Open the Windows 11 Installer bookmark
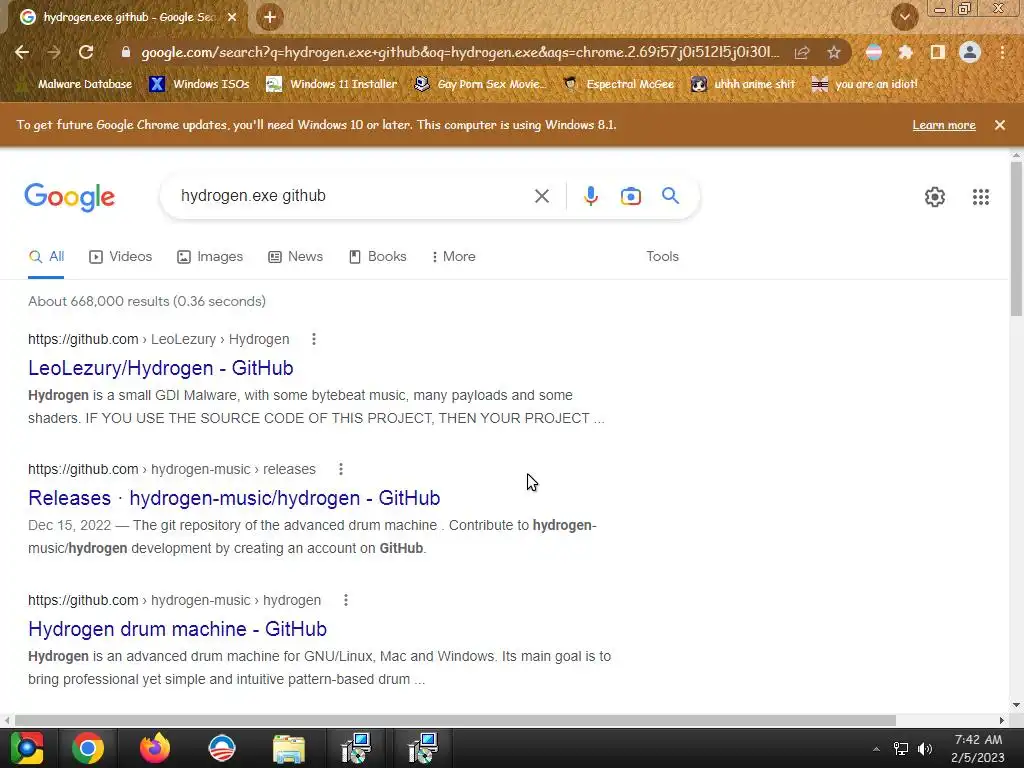Viewport: 1024px width, 768px height. 332,84
